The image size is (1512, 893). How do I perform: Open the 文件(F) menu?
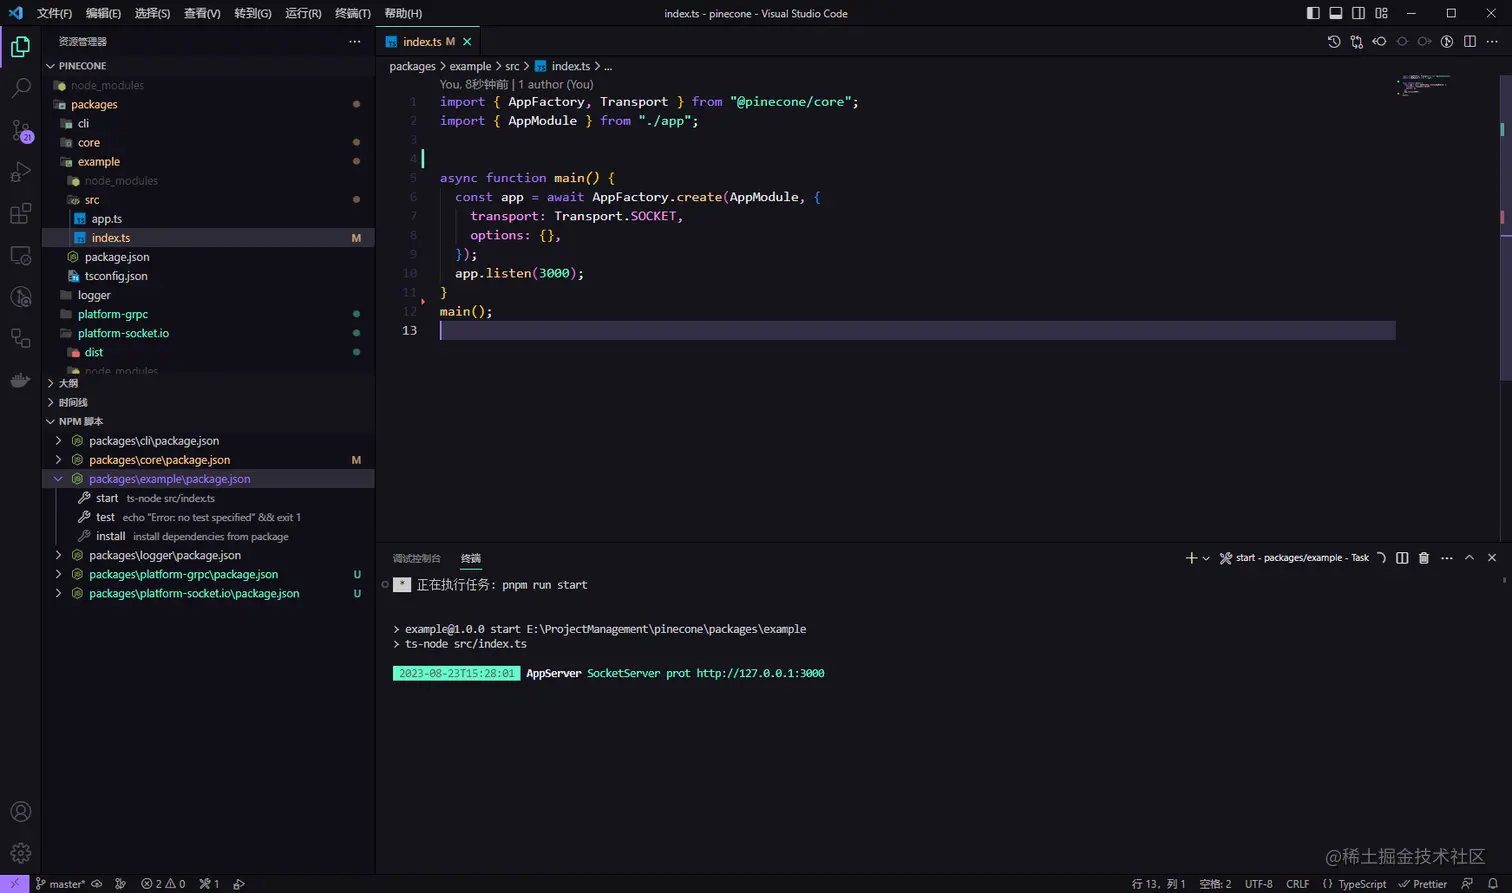tap(54, 13)
